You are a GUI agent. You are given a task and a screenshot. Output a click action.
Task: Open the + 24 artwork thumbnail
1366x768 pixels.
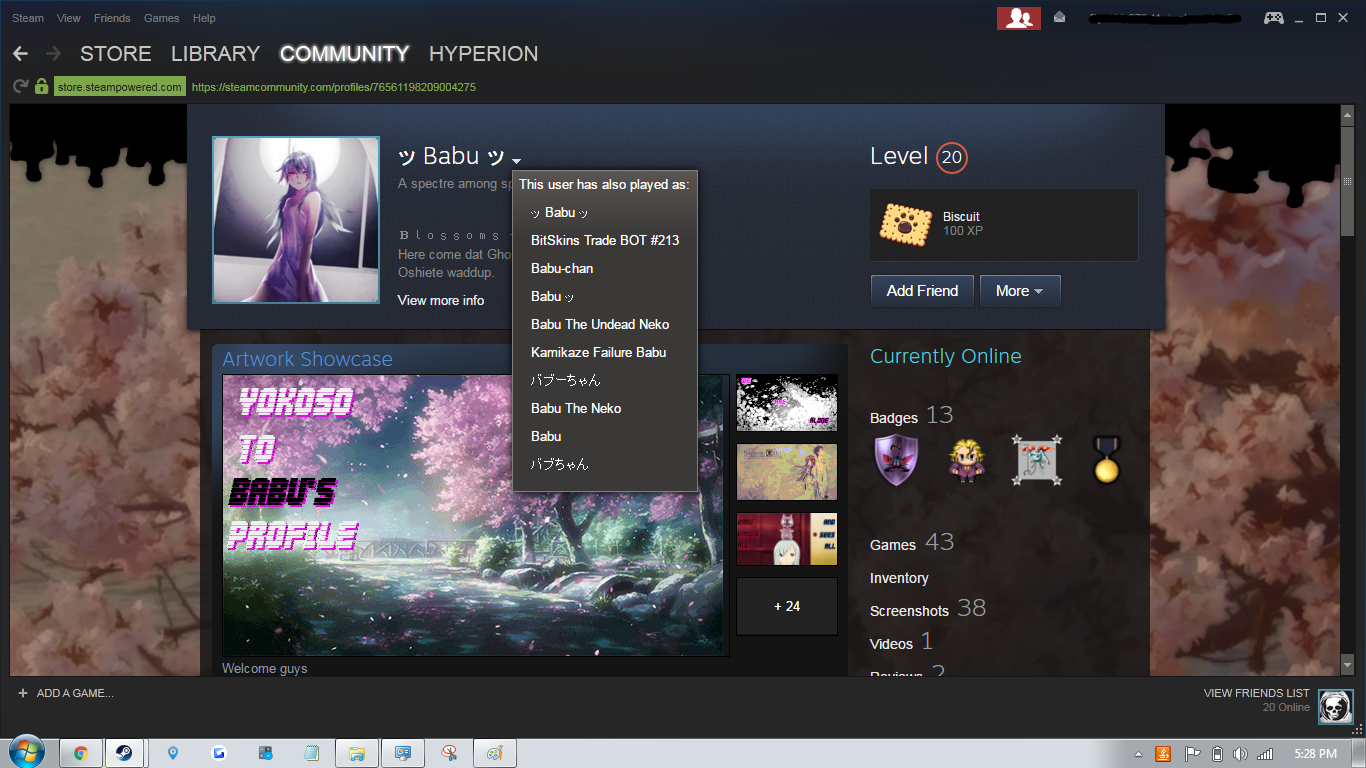[x=786, y=606]
